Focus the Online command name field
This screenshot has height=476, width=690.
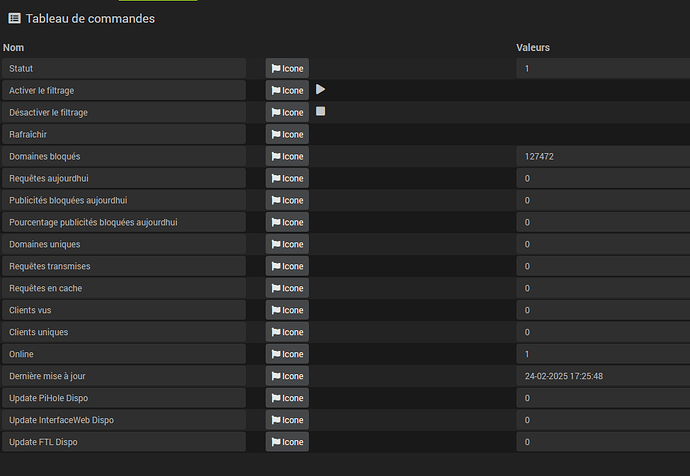tap(124, 354)
